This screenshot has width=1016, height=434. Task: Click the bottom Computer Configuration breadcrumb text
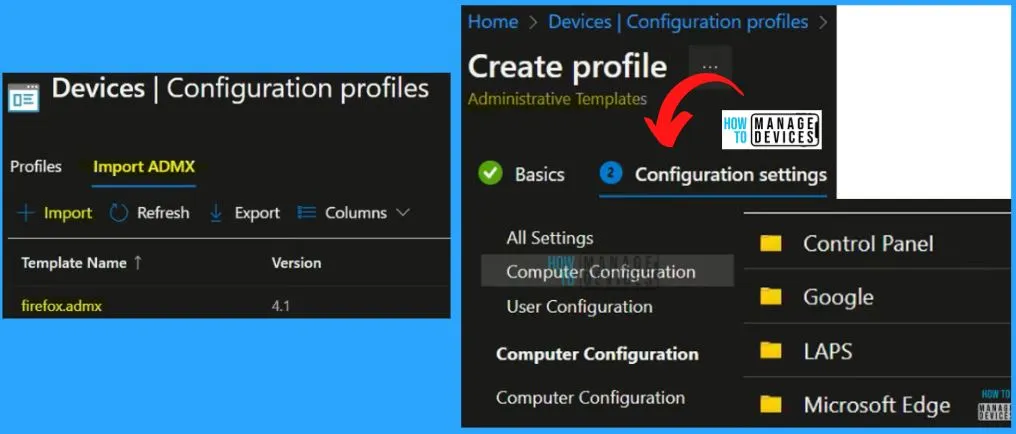(x=590, y=397)
